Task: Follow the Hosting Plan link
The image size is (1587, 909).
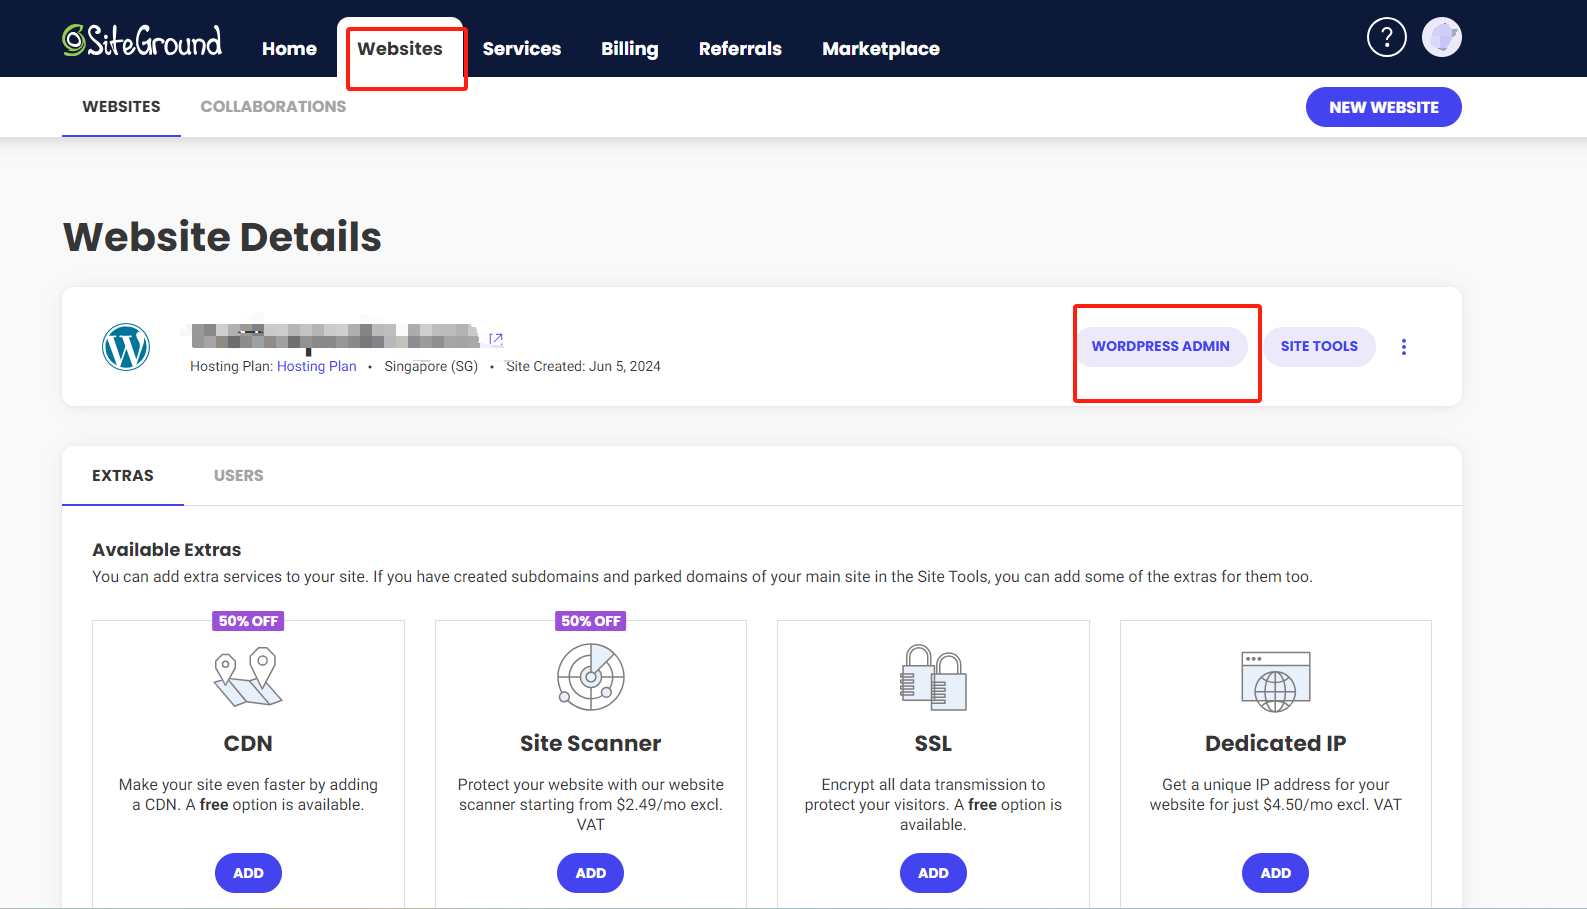Action: pyautogui.click(x=316, y=367)
